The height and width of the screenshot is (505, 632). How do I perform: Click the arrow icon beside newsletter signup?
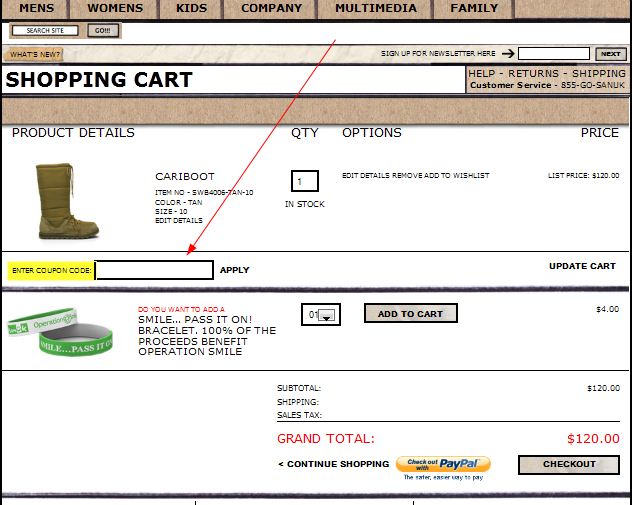[x=508, y=53]
